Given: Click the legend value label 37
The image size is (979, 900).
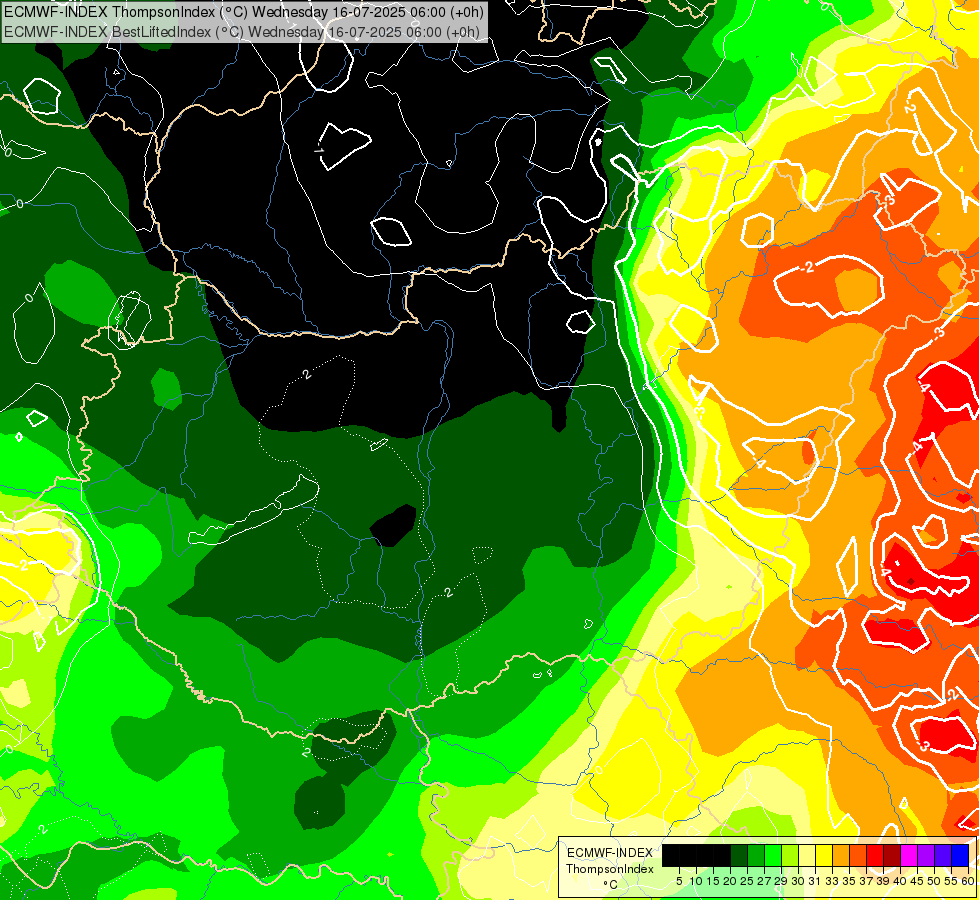Looking at the screenshot, I should point(866,881).
